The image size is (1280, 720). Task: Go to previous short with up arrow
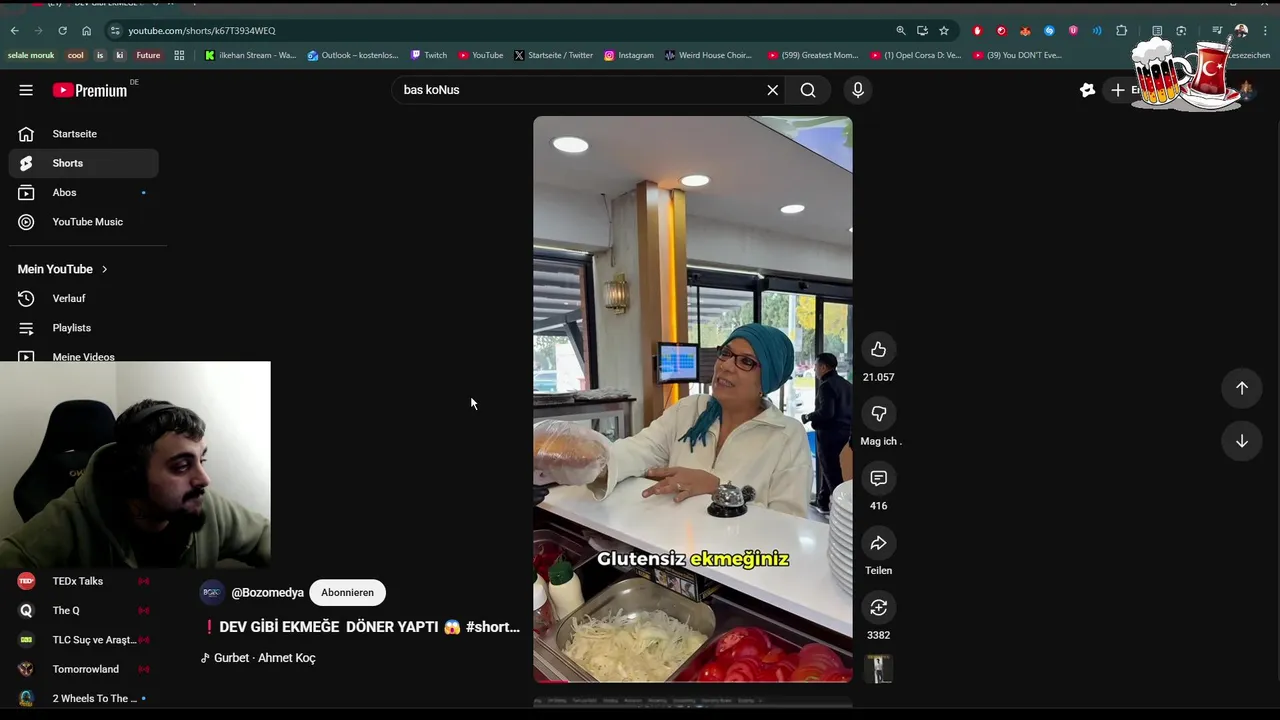coord(1241,388)
